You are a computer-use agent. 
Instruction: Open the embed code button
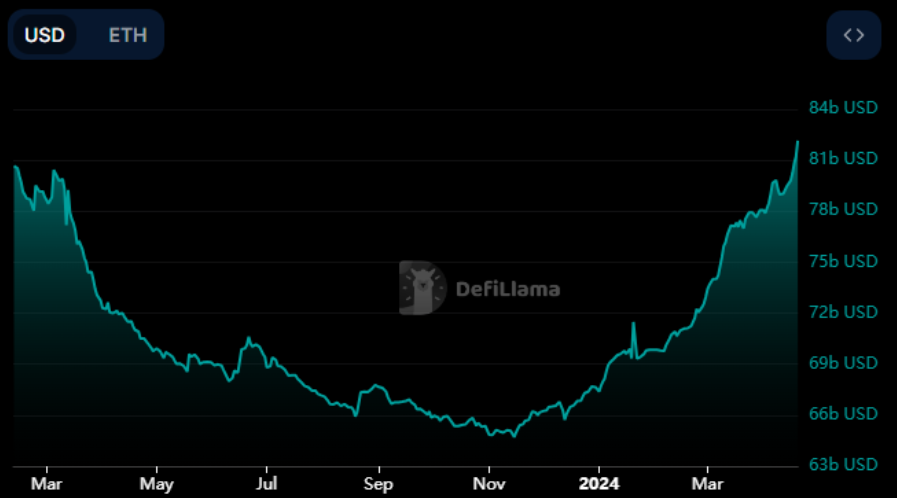coord(854,35)
